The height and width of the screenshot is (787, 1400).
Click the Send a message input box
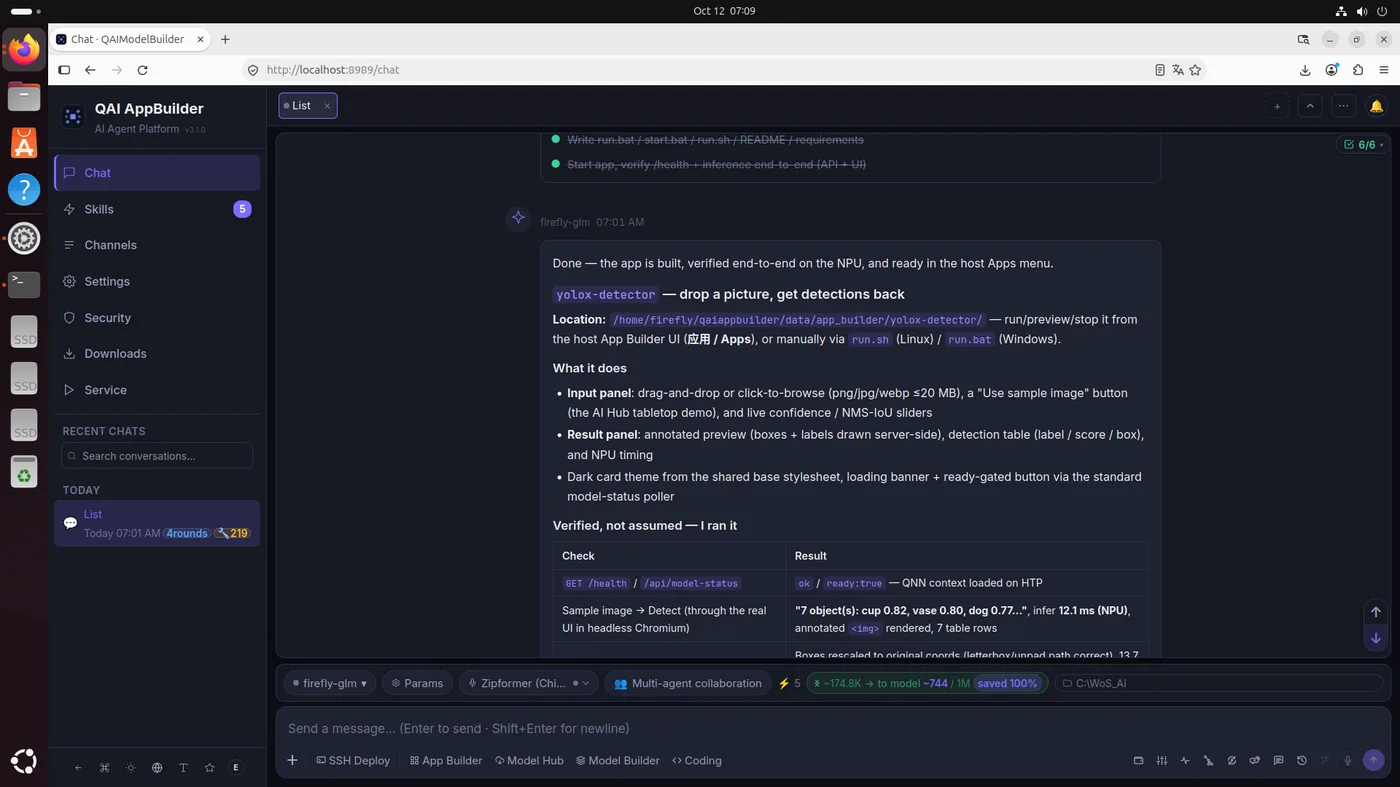click(832, 728)
